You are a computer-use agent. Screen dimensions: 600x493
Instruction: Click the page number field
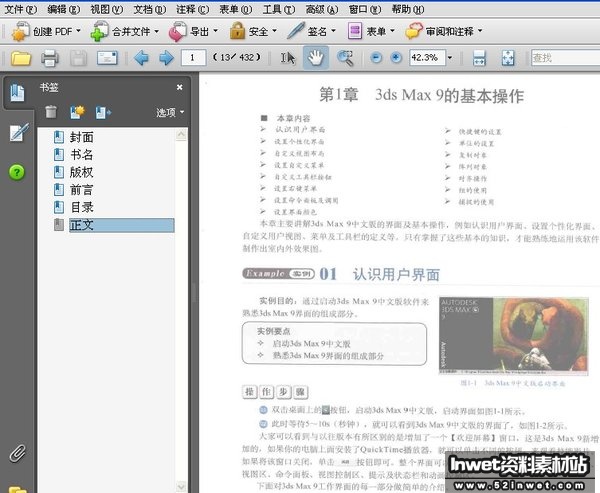point(193,58)
